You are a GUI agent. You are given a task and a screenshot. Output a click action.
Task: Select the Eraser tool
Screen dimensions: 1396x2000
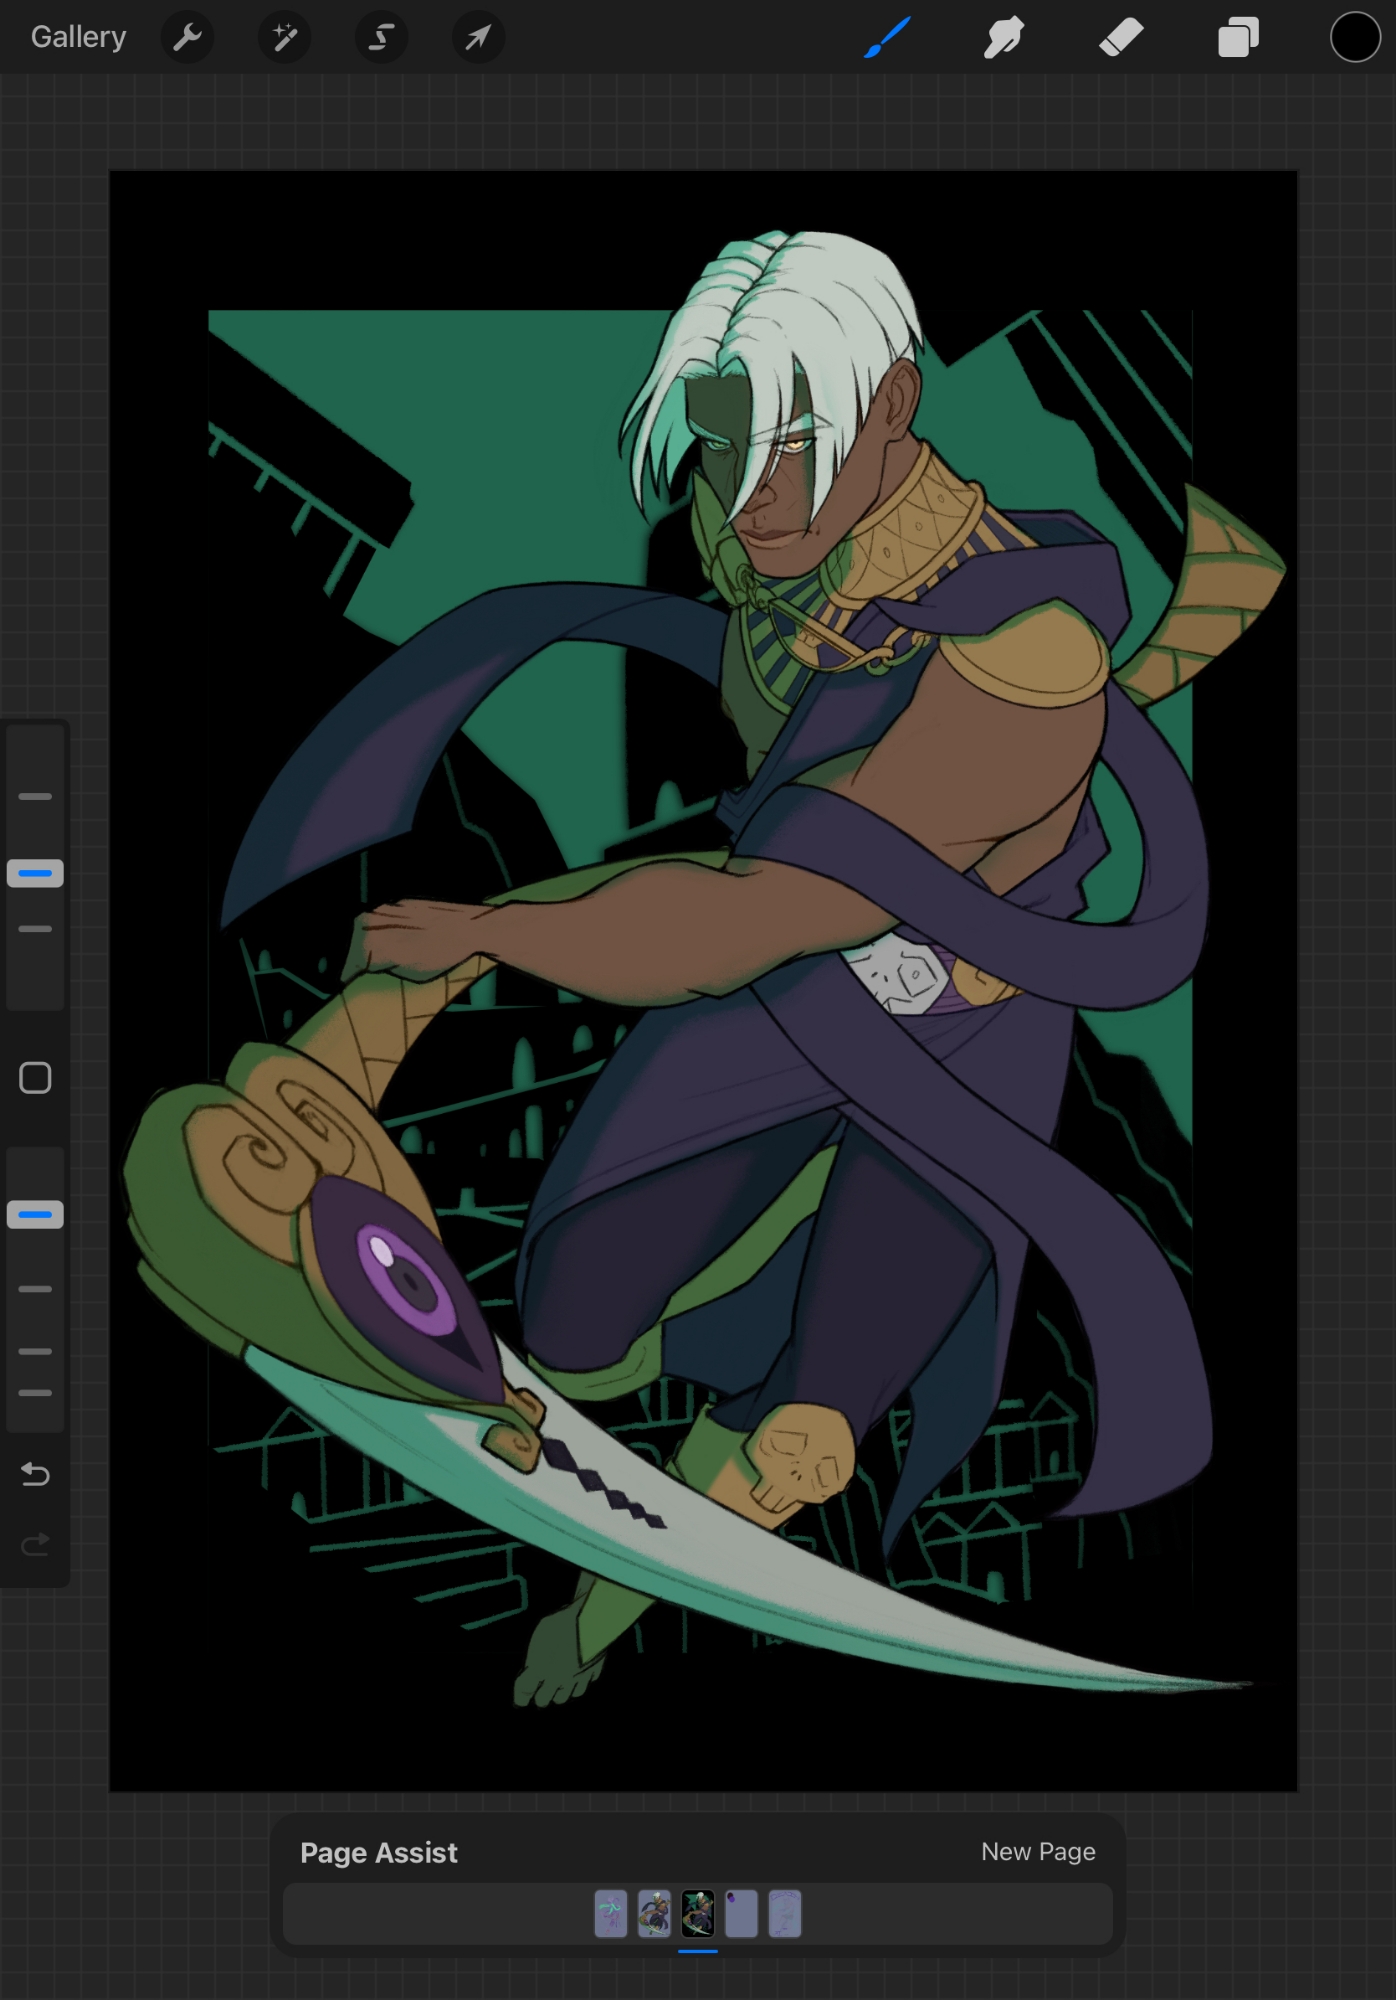point(1121,38)
